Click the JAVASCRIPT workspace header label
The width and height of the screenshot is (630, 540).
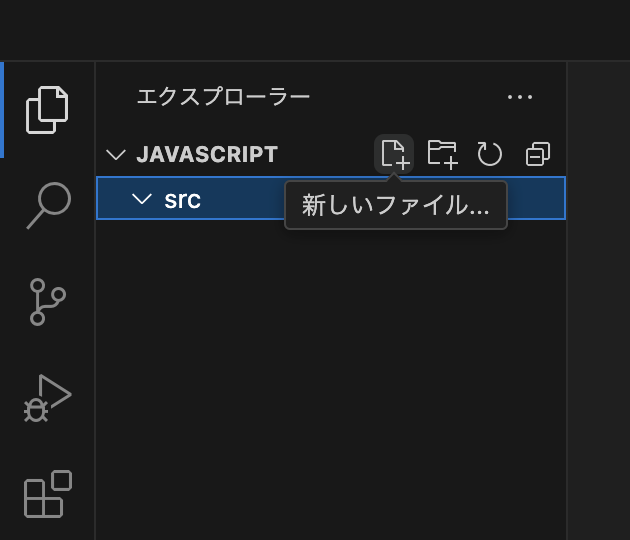(207, 155)
